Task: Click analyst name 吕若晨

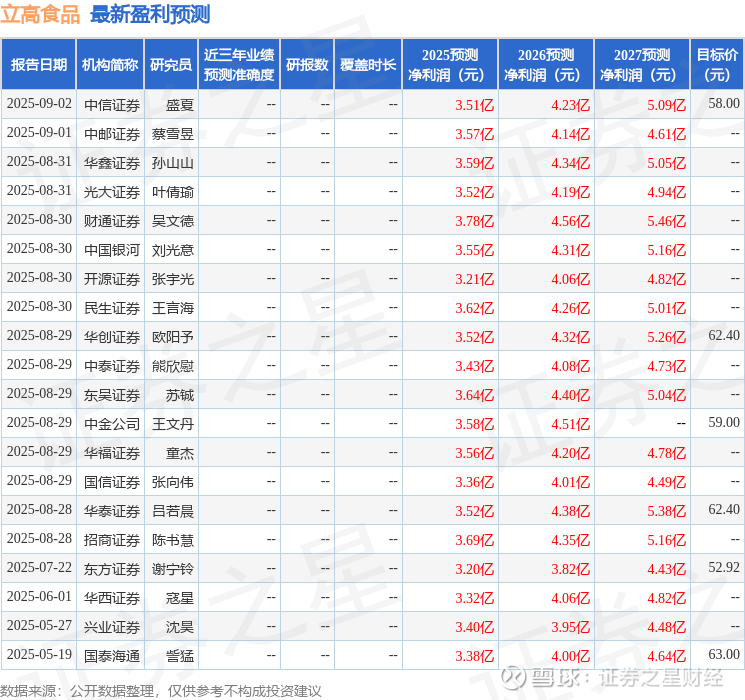Action: [x=173, y=511]
